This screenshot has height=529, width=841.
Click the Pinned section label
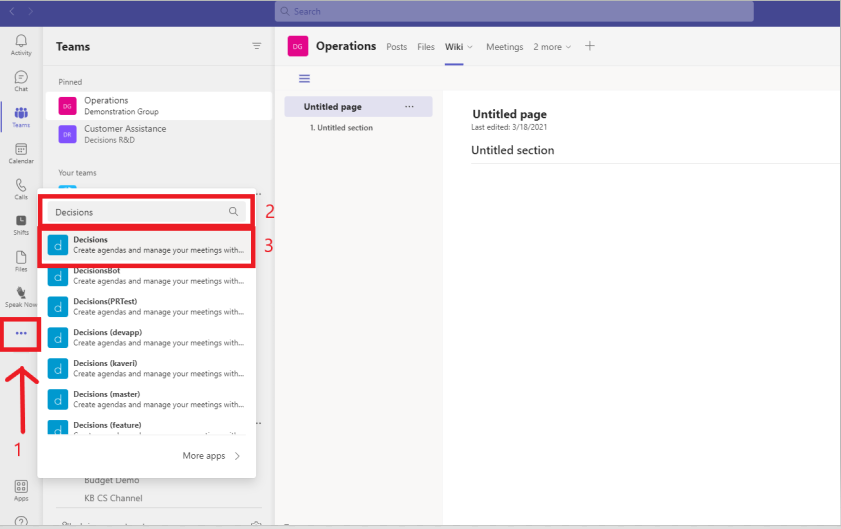(x=70, y=82)
